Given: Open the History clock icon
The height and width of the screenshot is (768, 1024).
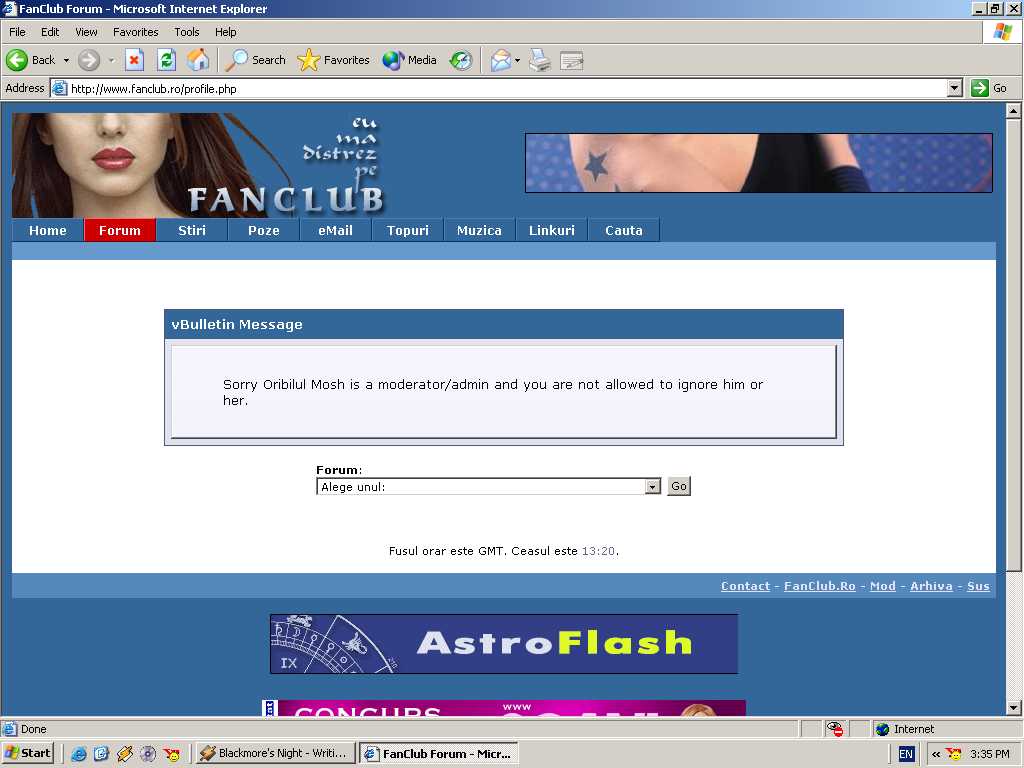Looking at the screenshot, I should pyautogui.click(x=461, y=60).
